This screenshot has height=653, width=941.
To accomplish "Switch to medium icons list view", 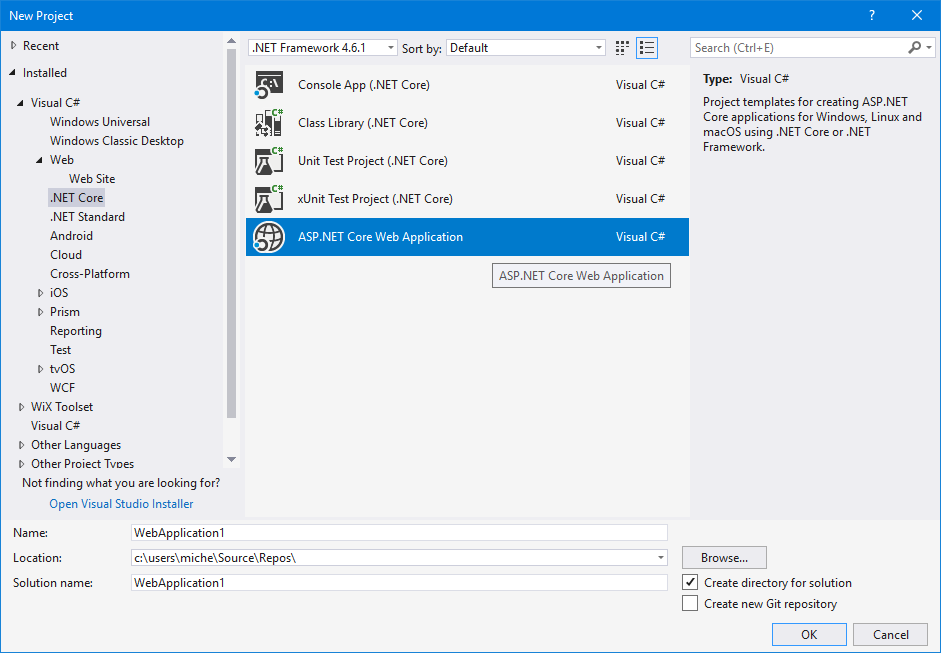I will [x=647, y=48].
